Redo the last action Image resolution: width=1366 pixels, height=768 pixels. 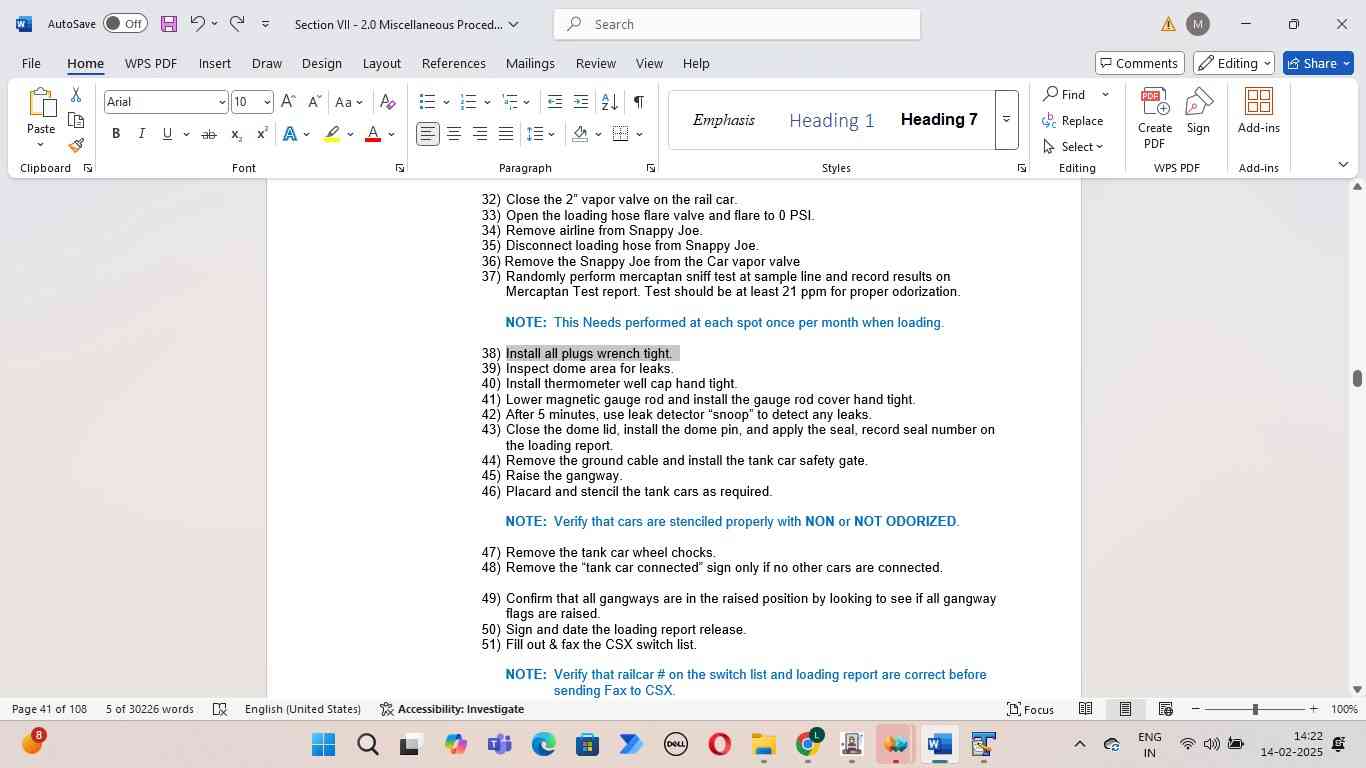click(x=237, y=23)
